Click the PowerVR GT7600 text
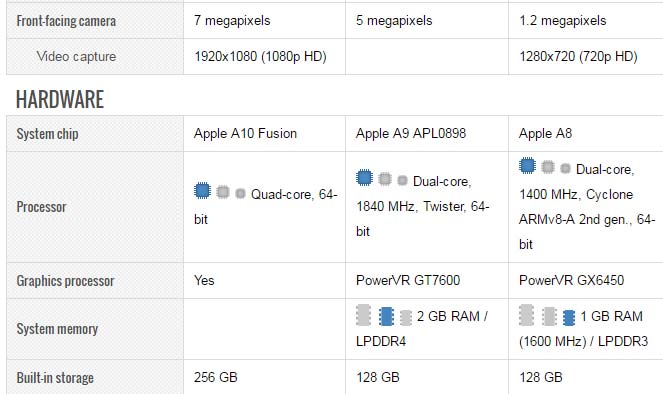The width and height of the screenshot is (663, 394). 408,280
